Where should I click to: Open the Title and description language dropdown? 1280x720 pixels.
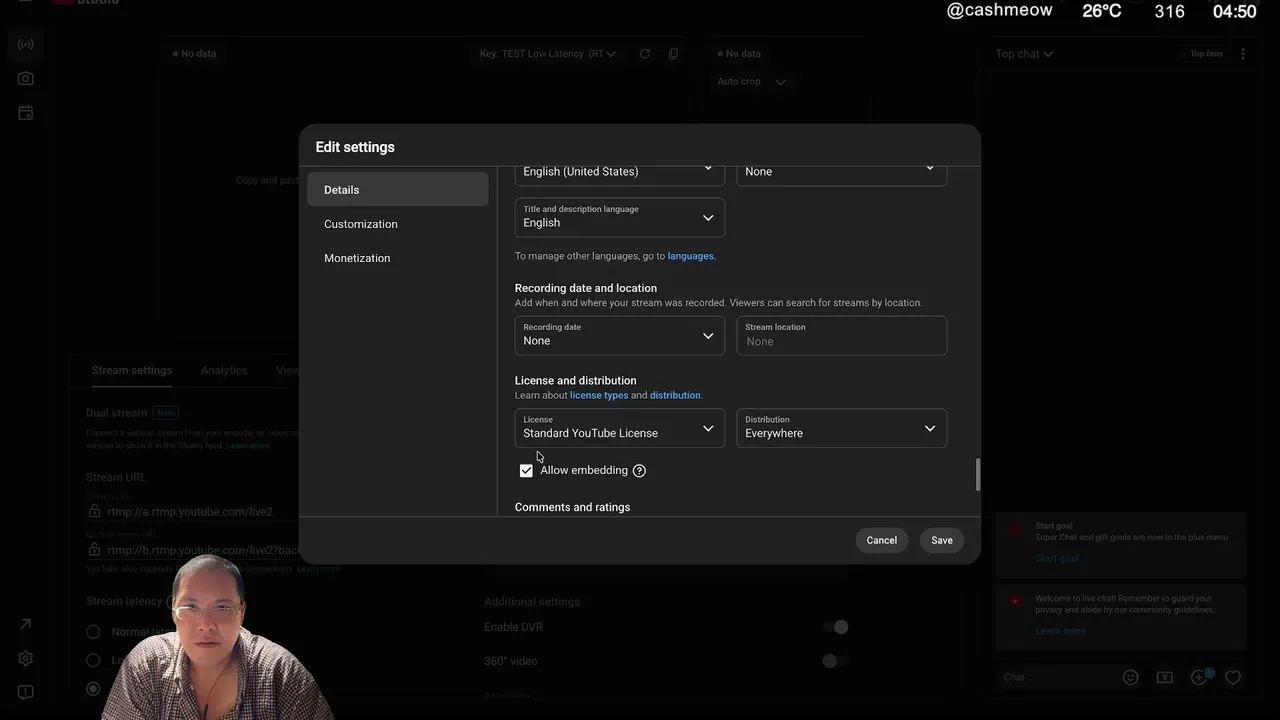click(x=620, y=217)
